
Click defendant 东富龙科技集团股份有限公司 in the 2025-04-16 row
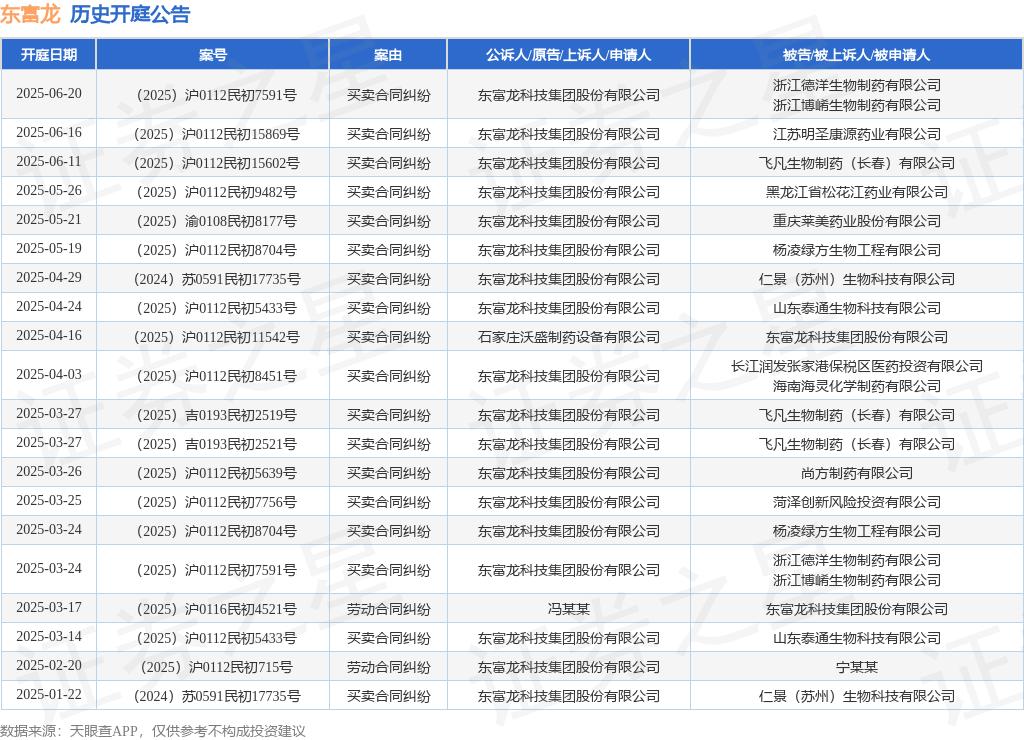point(856,337)
